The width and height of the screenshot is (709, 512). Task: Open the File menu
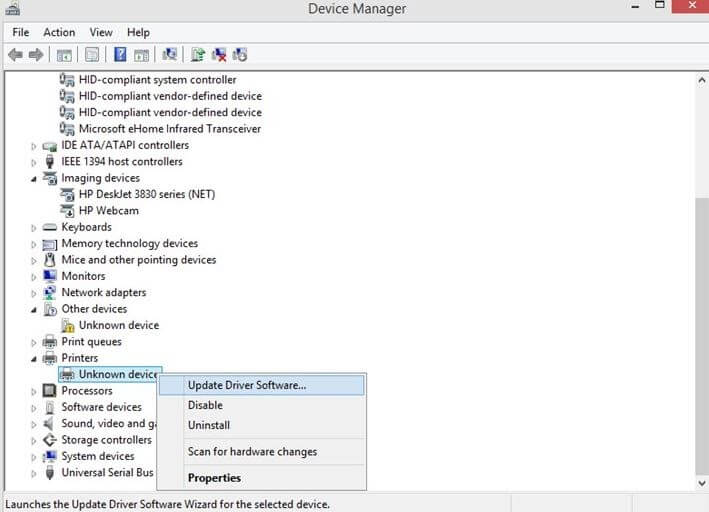(21, 33)
